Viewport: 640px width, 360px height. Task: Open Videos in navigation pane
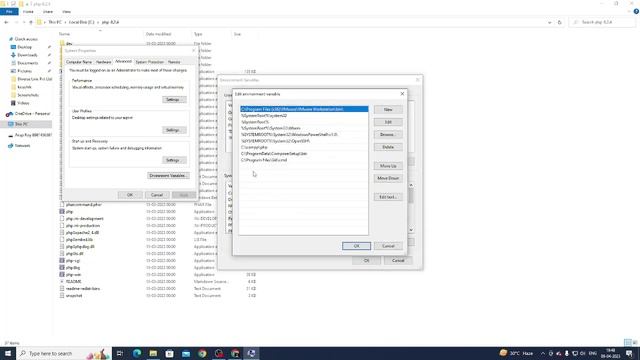[23, 103]
